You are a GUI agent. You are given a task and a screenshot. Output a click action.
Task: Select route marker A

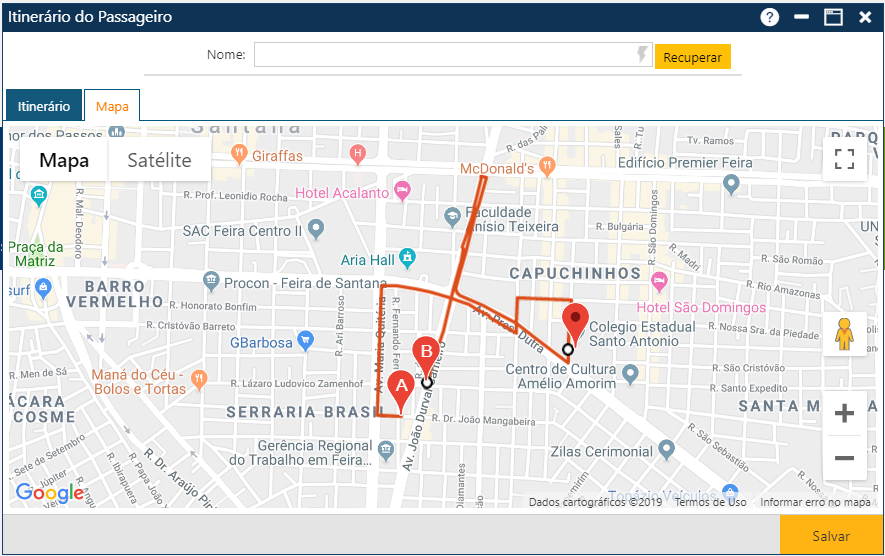(x=401, y=391)
